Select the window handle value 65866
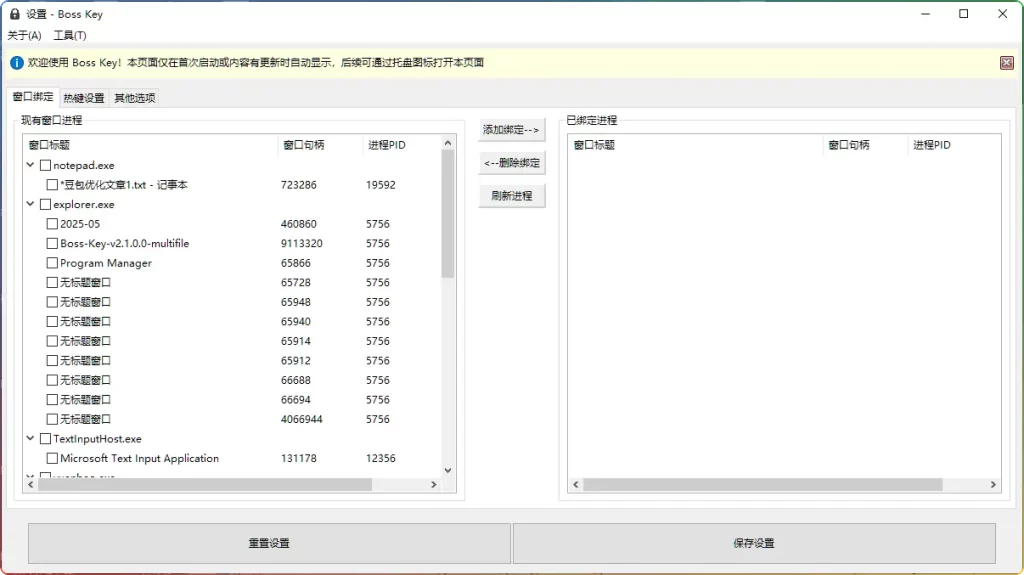The width and height of the screenshot is (1024, 575). coord(296,263)
